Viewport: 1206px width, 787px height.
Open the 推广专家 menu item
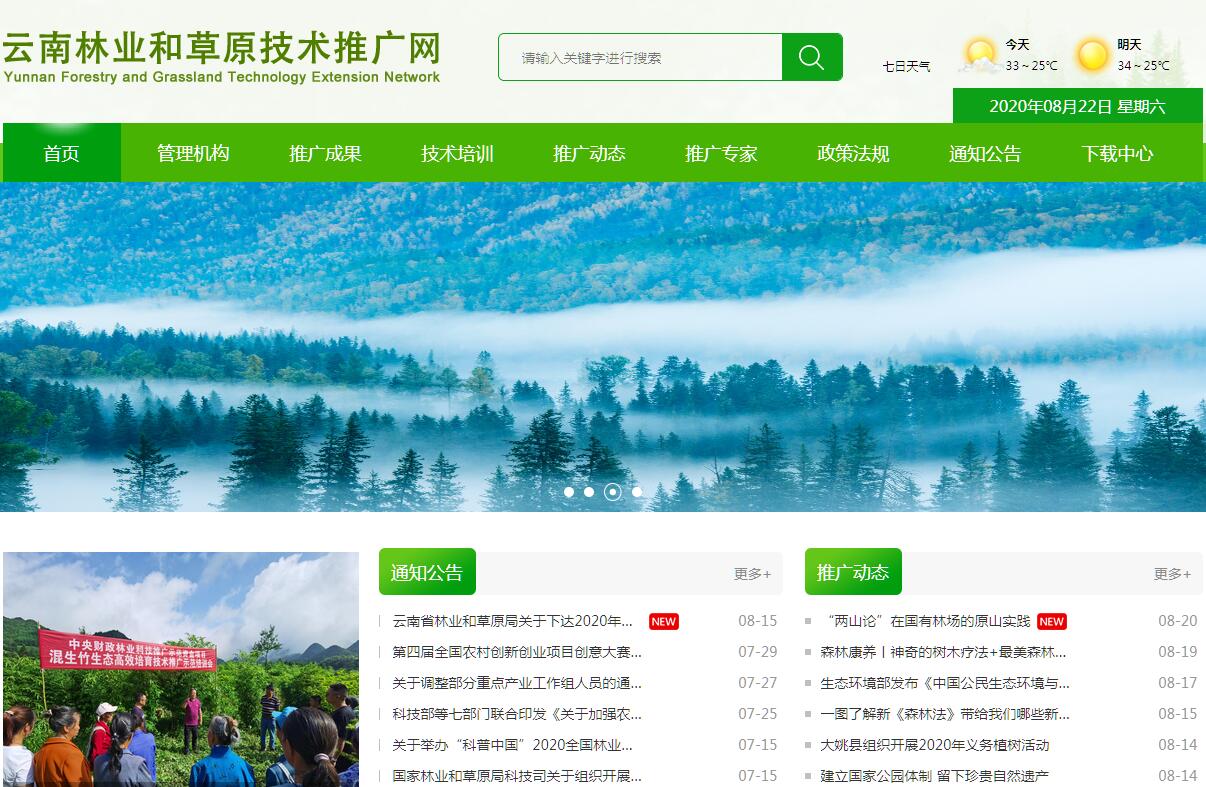pos(721,153)
